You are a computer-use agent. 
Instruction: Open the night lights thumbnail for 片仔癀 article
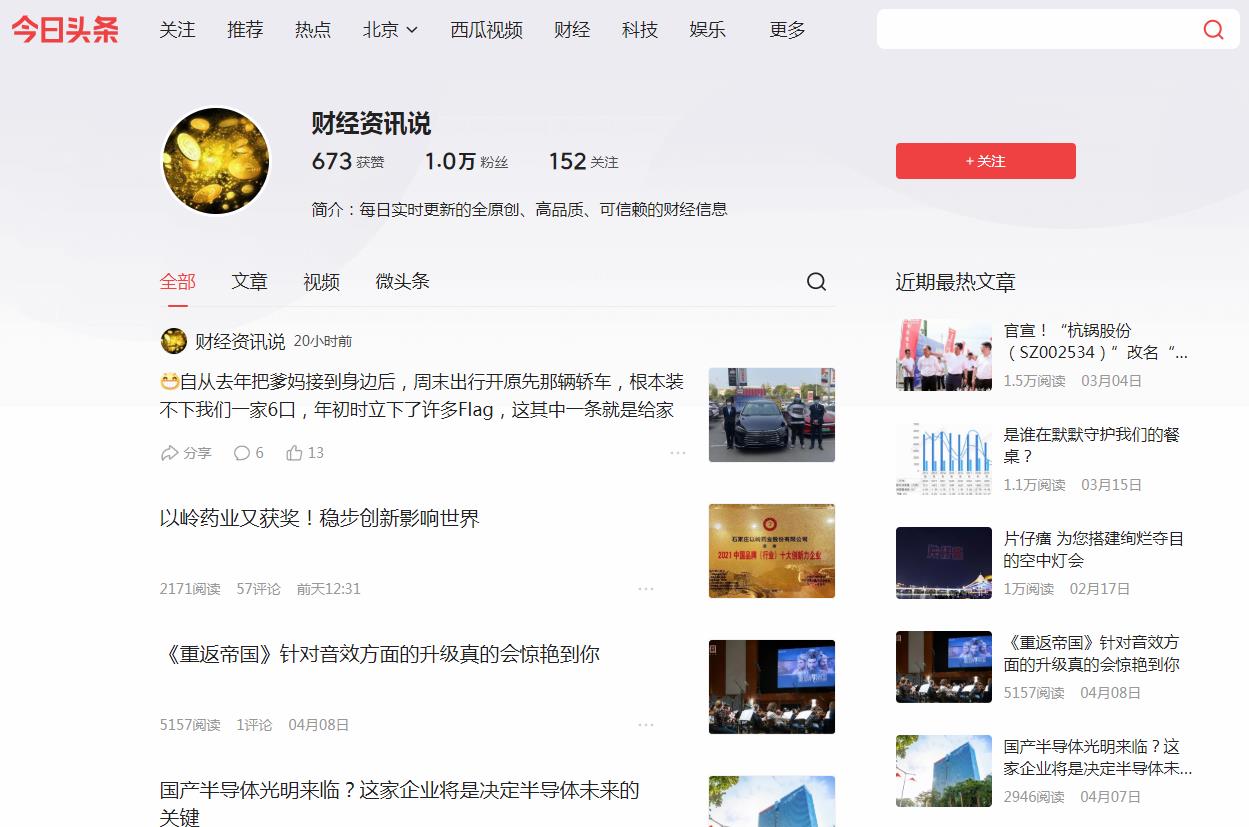[x=944, y=563]
